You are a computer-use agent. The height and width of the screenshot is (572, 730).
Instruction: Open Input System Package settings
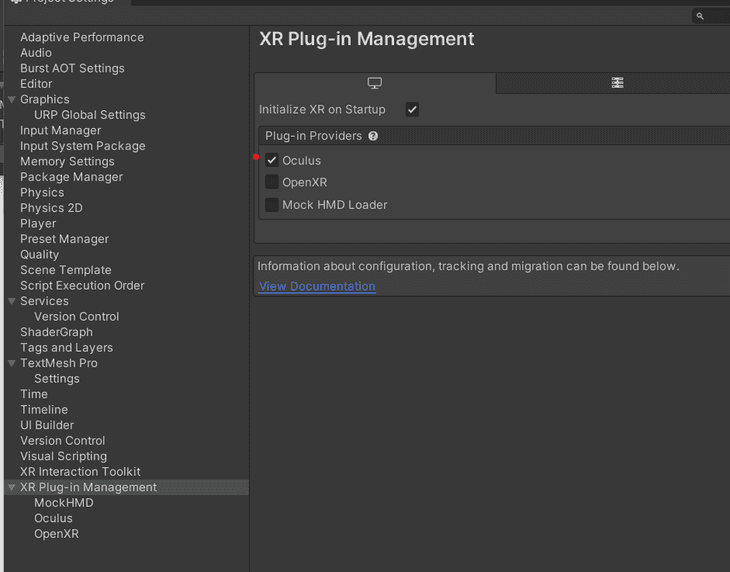click(x=83, y=146)
